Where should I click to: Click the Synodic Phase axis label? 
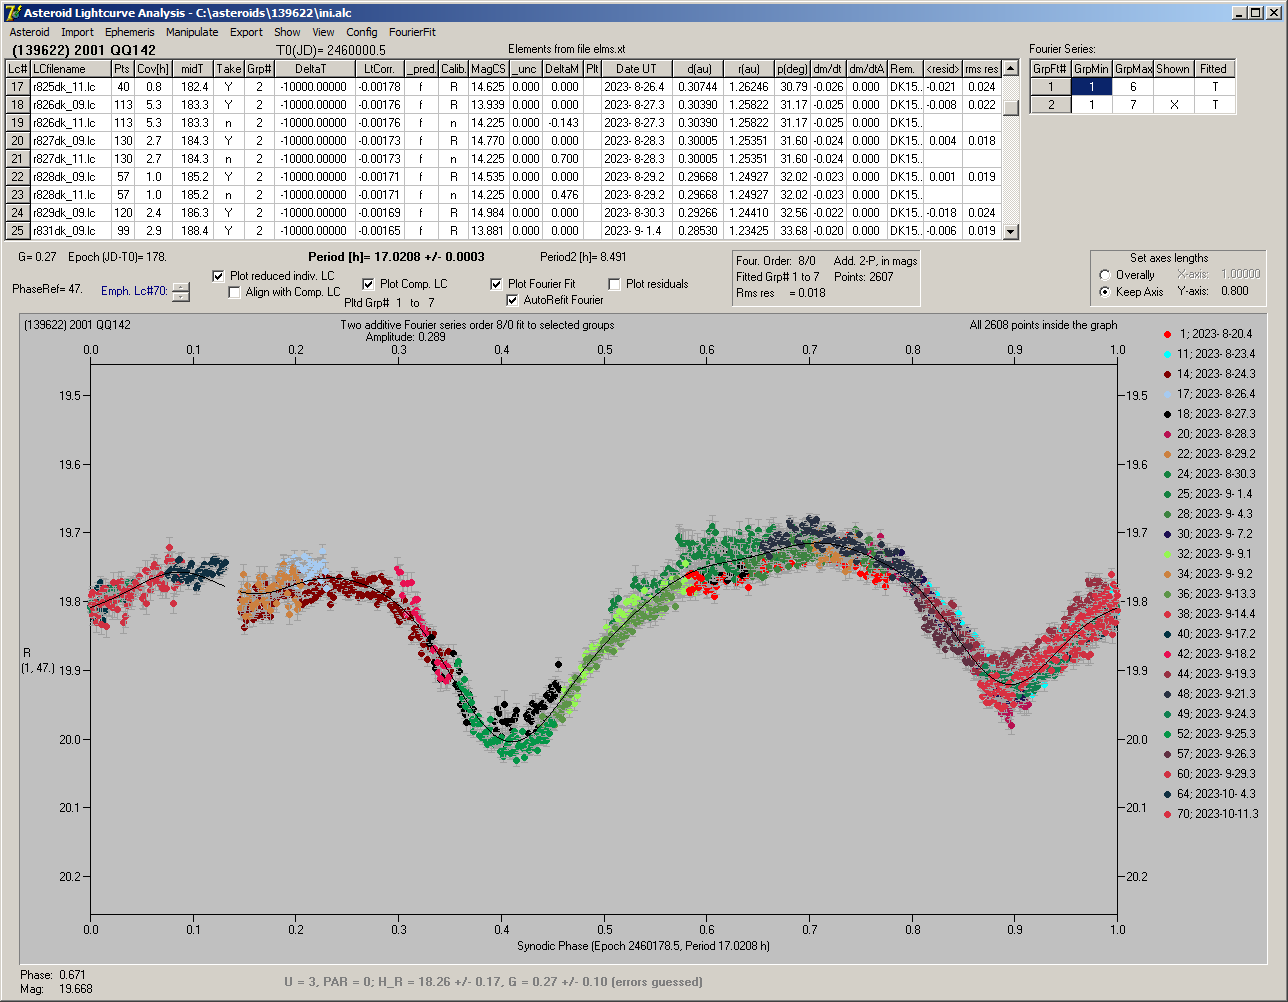pos(643,946)
